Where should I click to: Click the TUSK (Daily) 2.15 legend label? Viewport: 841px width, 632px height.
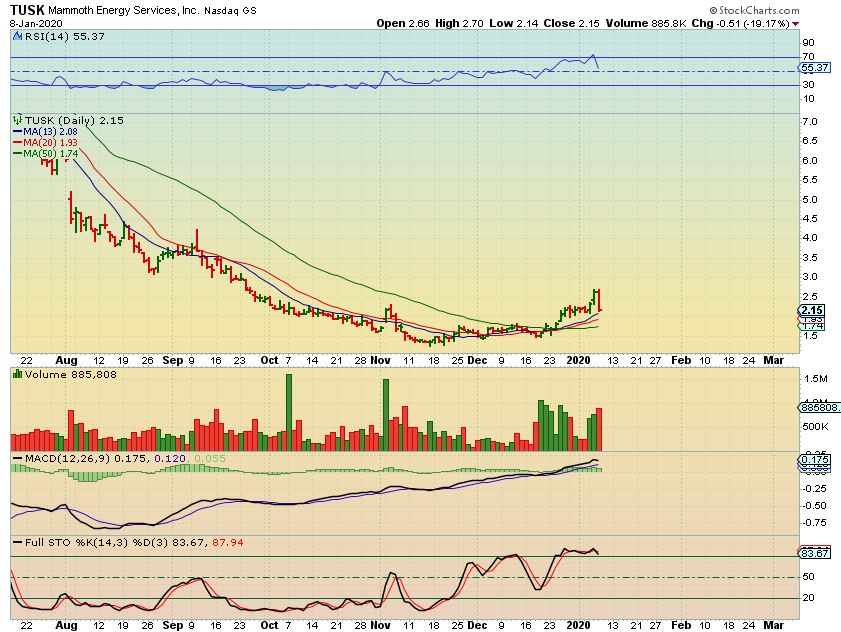coord(74,120)
